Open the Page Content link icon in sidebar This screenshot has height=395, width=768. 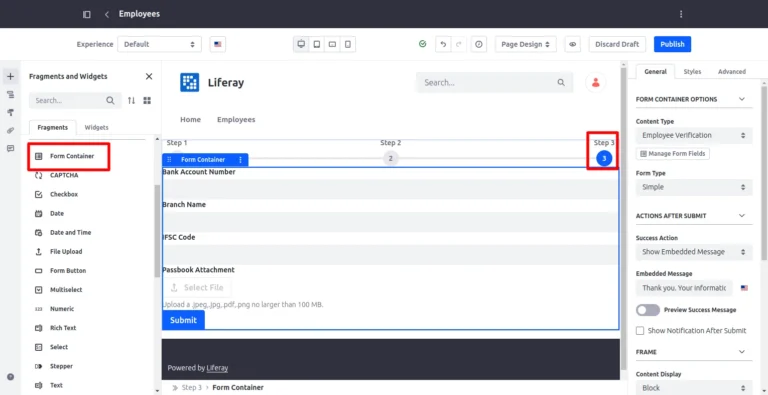pos(10,130)
